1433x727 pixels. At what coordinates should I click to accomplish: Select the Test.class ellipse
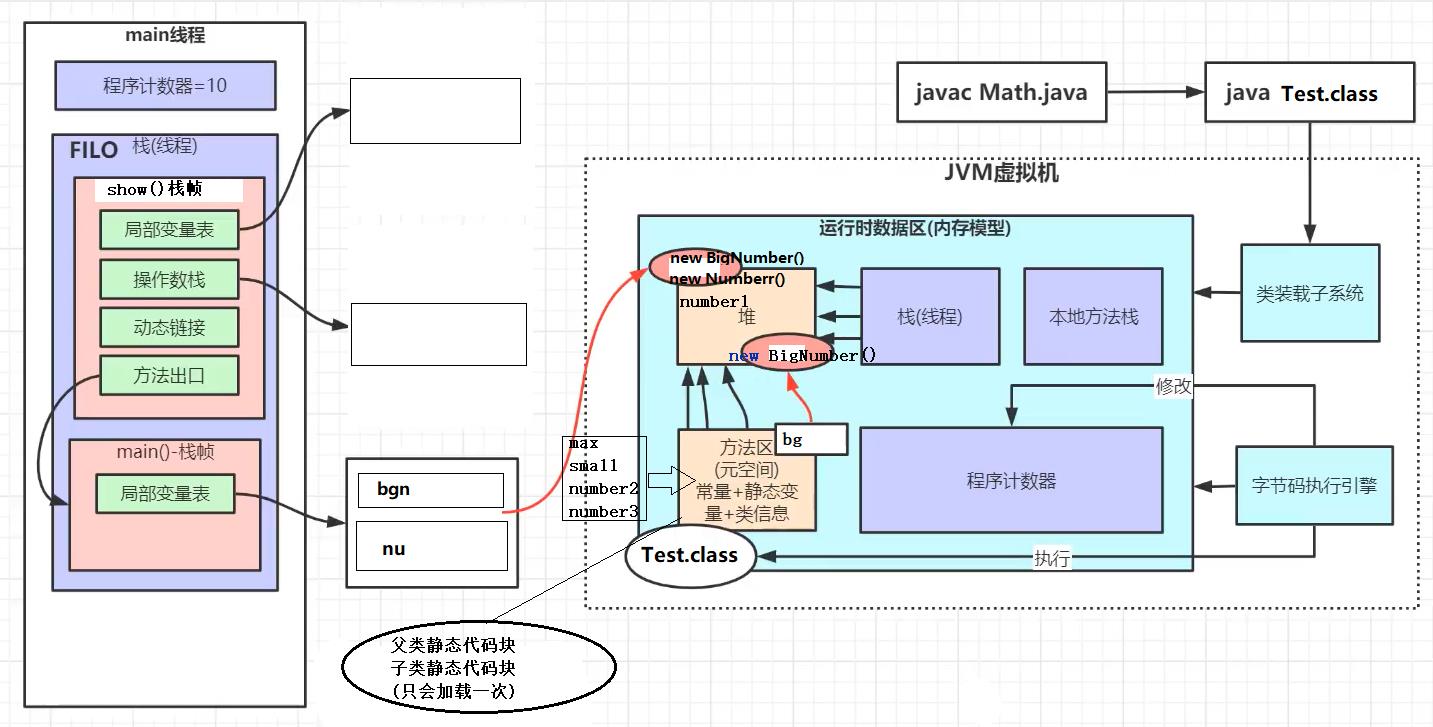pyautogui.click(x=690, y=555)
